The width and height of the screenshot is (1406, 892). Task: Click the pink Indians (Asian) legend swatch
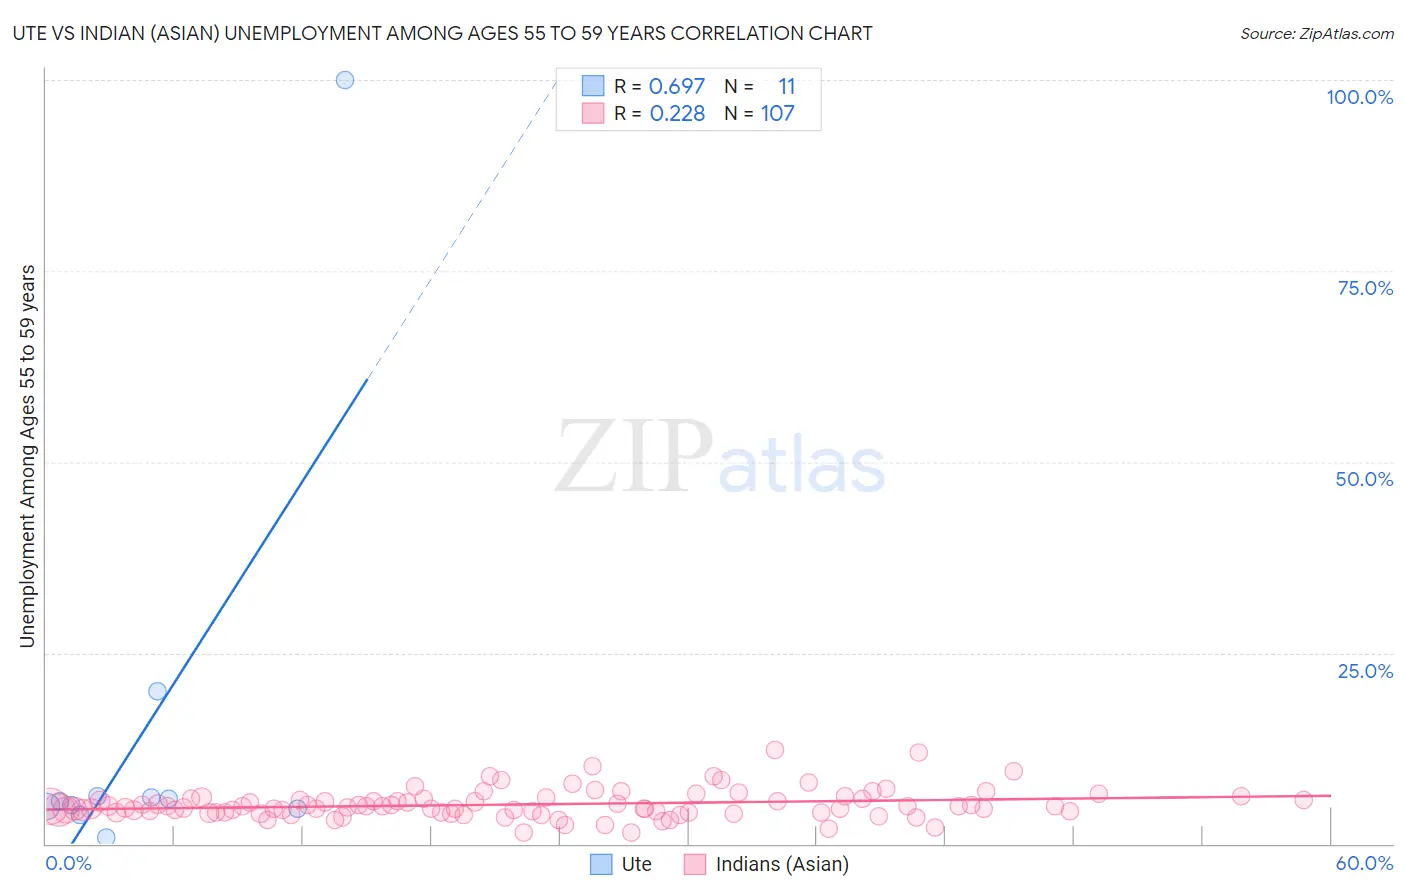pos(695,864)
